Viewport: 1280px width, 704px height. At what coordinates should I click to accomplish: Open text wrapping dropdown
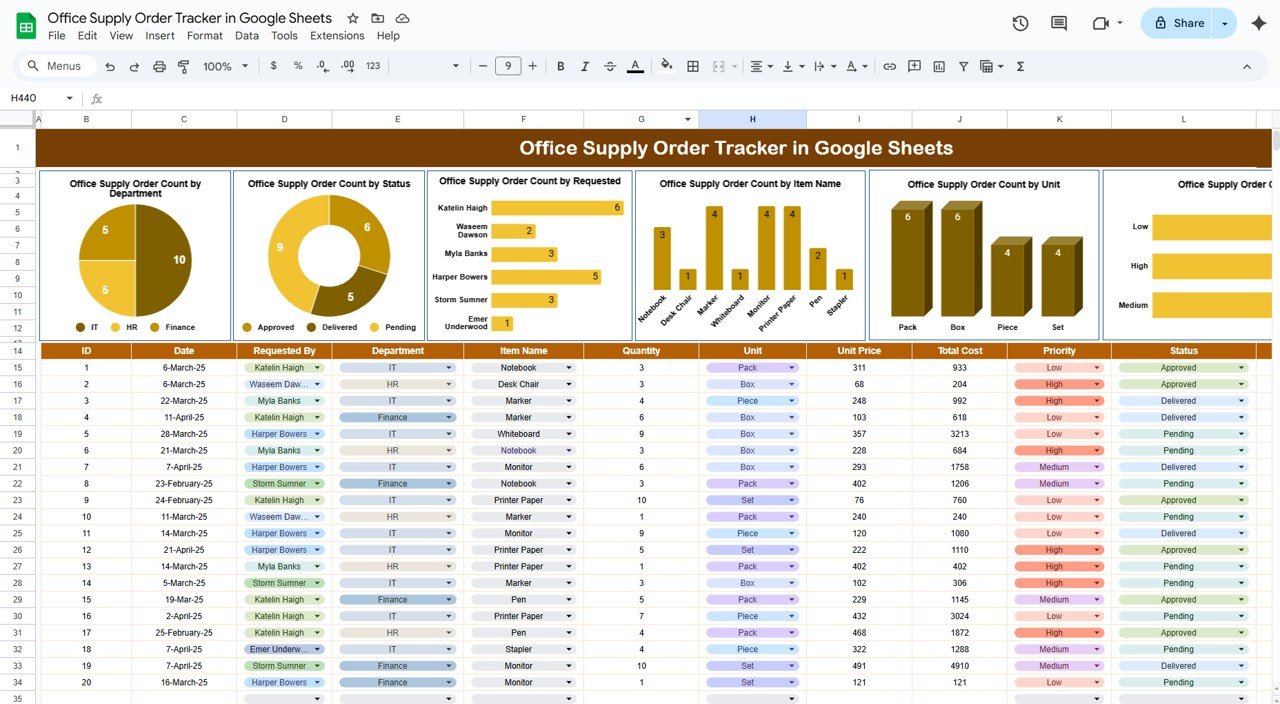824,66
